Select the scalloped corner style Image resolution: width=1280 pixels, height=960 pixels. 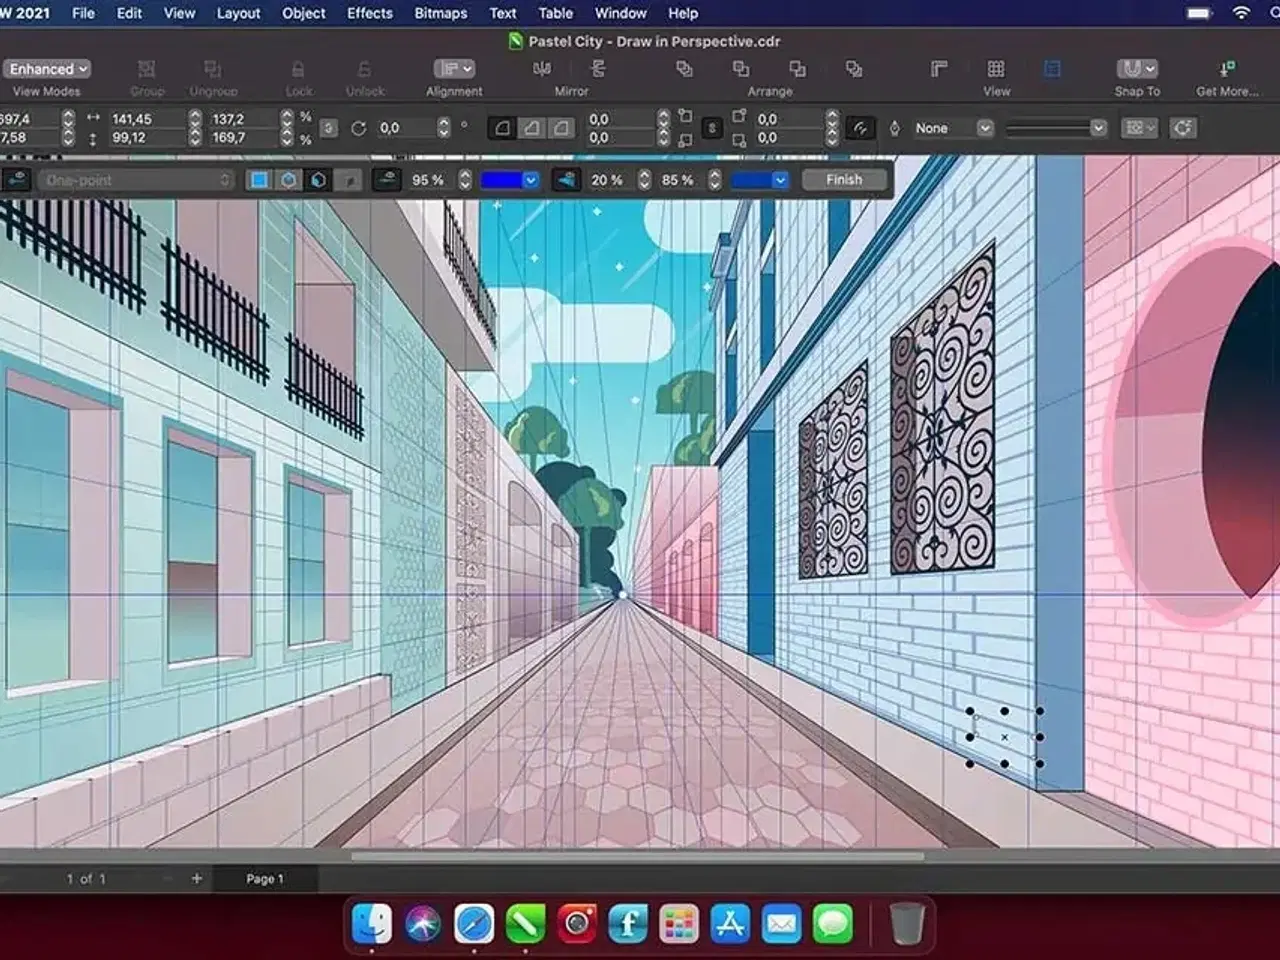click(x=533, y=128)
